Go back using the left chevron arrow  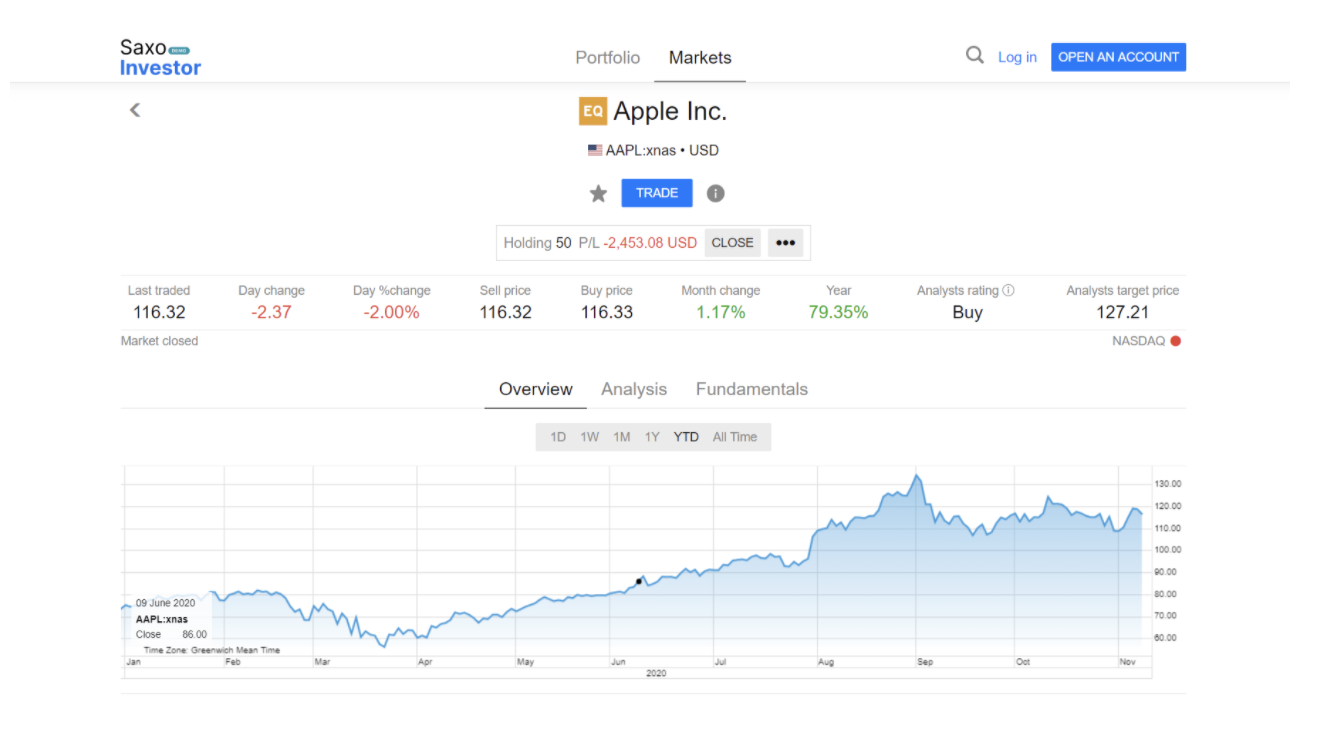tap(135, 110)
